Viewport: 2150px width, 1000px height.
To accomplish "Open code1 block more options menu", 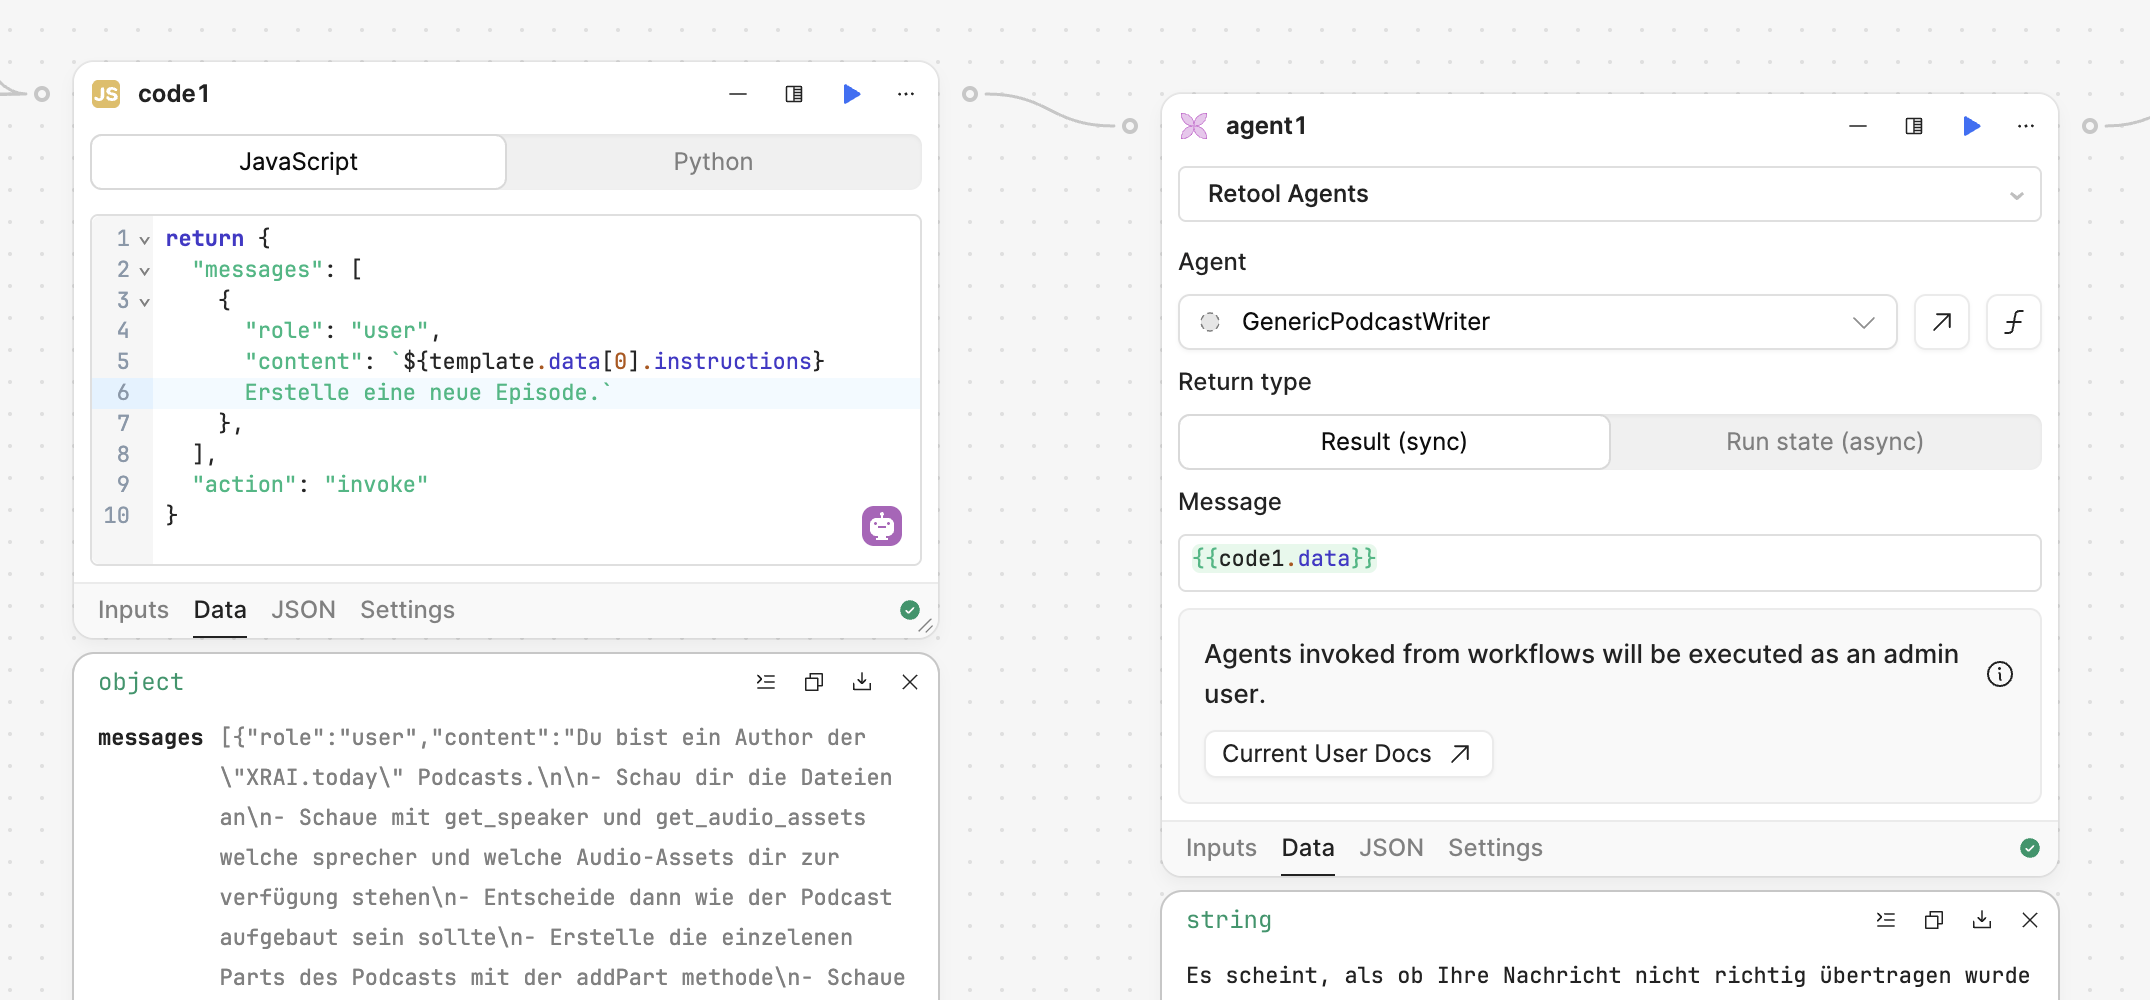I will pos(906,94).
